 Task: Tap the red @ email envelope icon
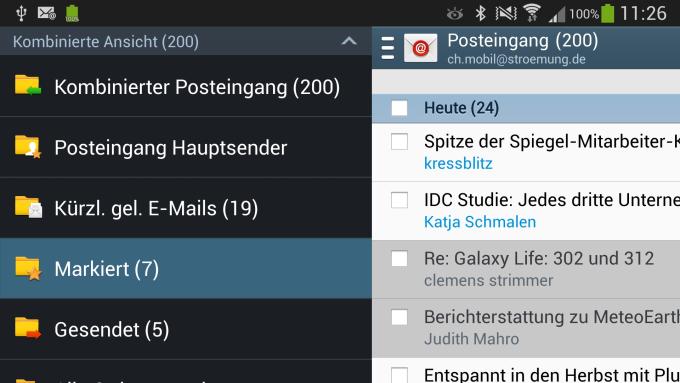pyautogui.click(x=420, y=48)
